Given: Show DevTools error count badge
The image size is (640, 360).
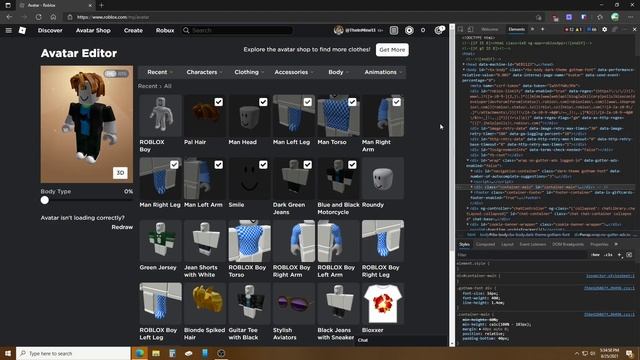Looking at the screenshot, I should (569, 29).
